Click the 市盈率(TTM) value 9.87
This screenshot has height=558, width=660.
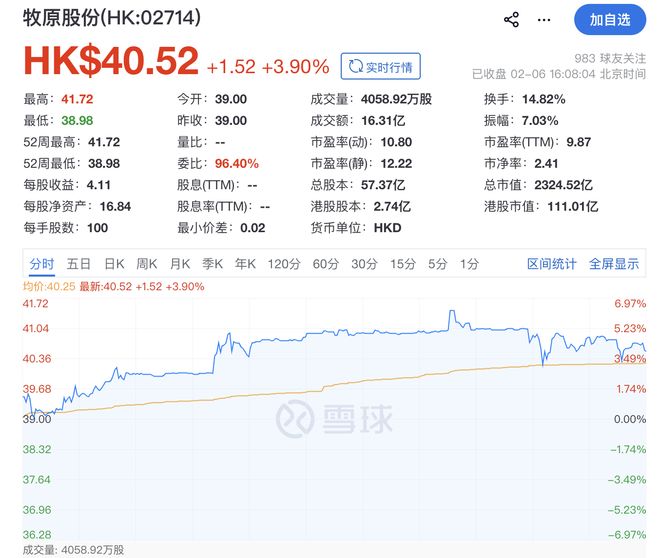[x=579, y=142]
